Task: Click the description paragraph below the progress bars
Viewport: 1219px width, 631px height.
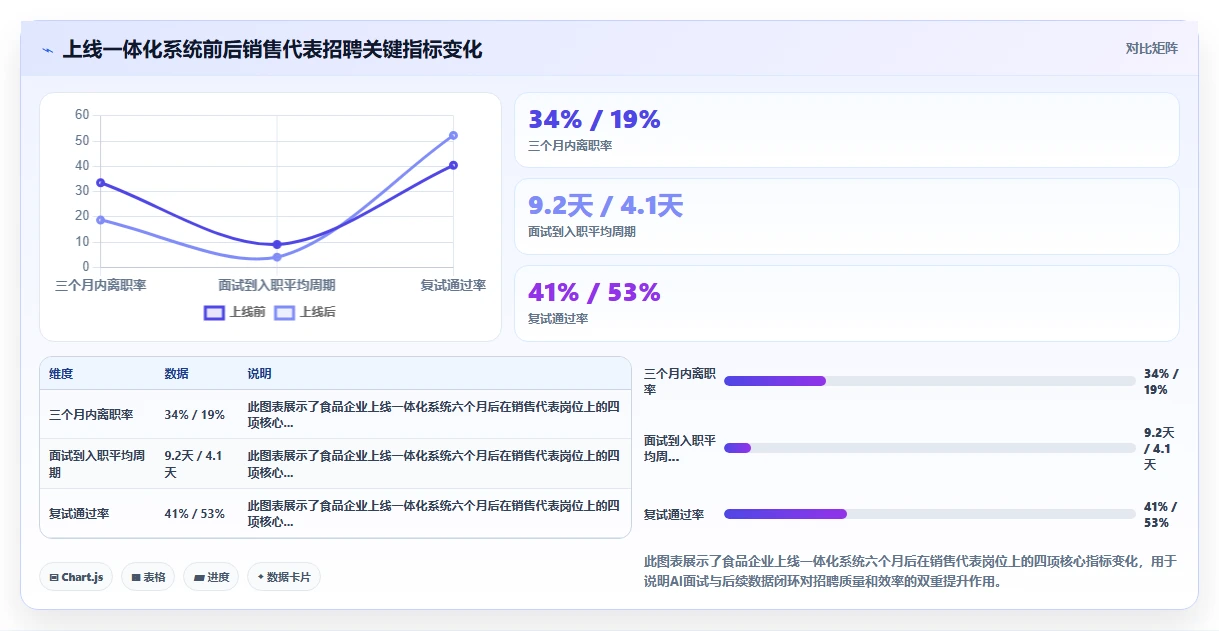Action: click(911, 571)
